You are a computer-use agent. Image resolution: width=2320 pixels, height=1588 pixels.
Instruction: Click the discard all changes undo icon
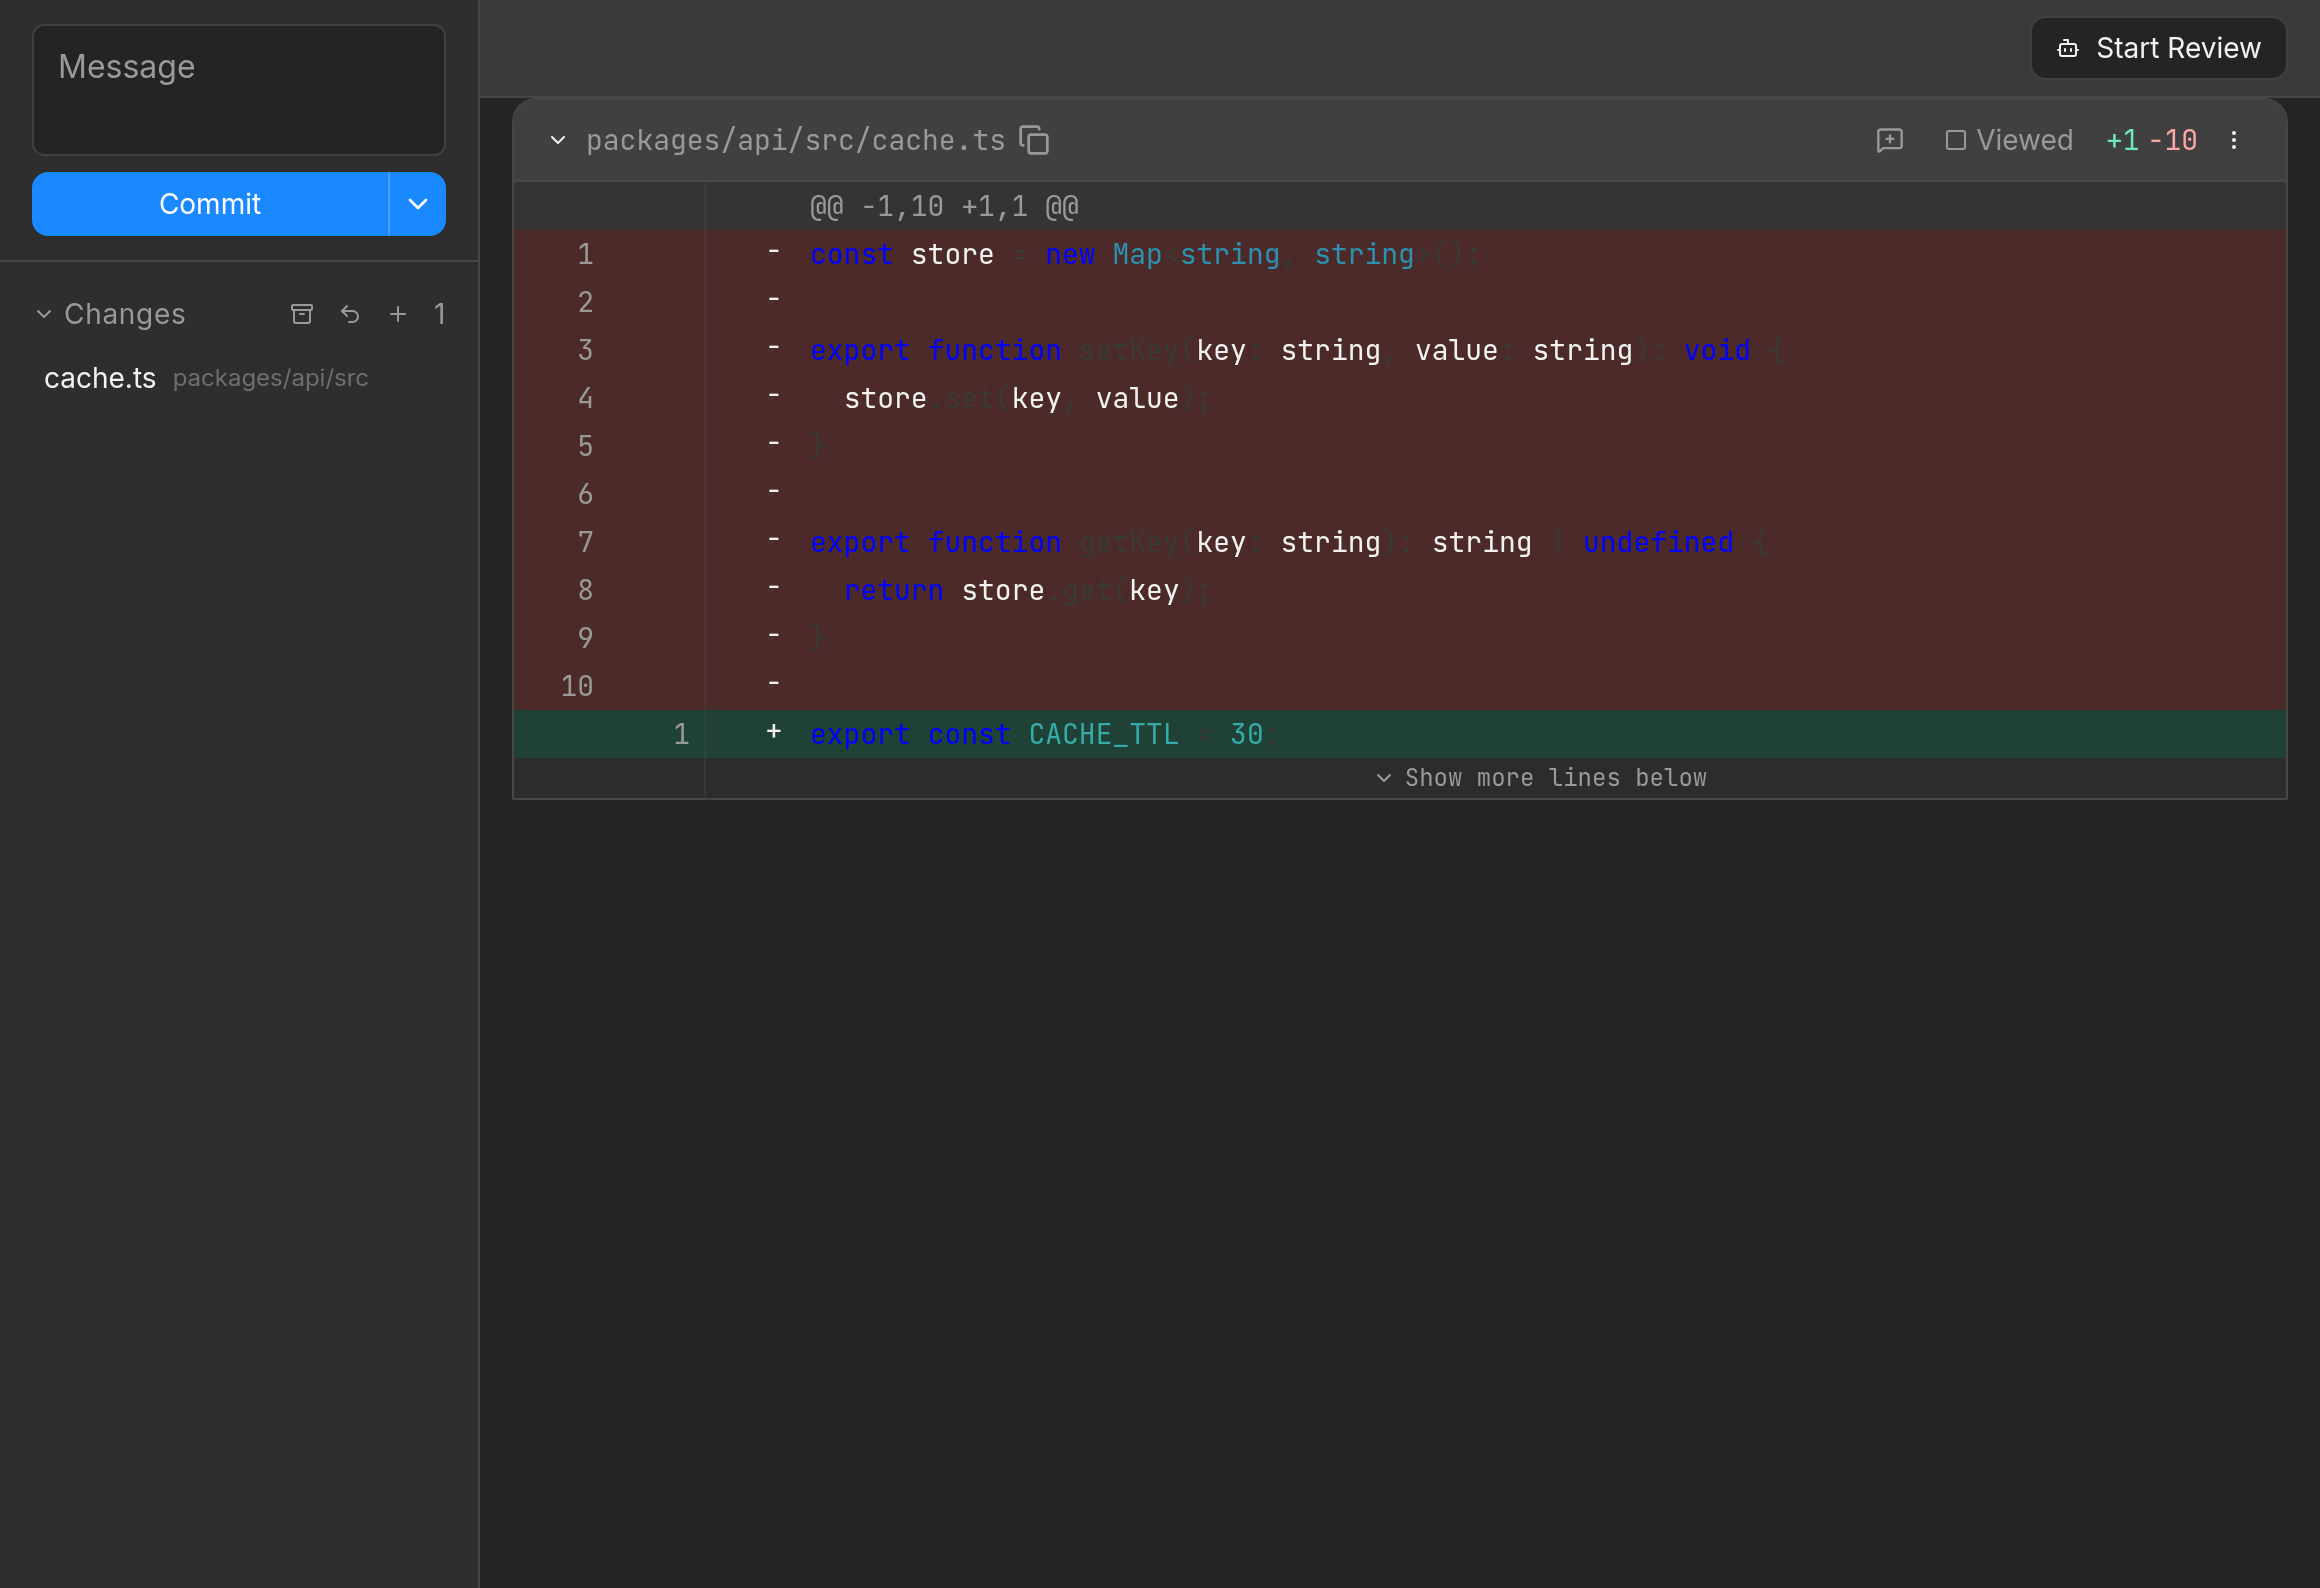[350, 314]
